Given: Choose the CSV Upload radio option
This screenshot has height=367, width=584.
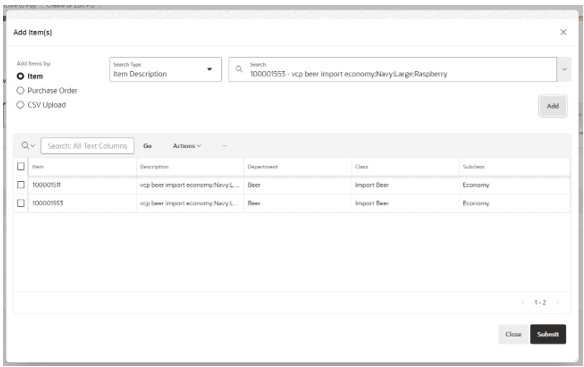Looking at the screenshot, I should tap(20, 105).
